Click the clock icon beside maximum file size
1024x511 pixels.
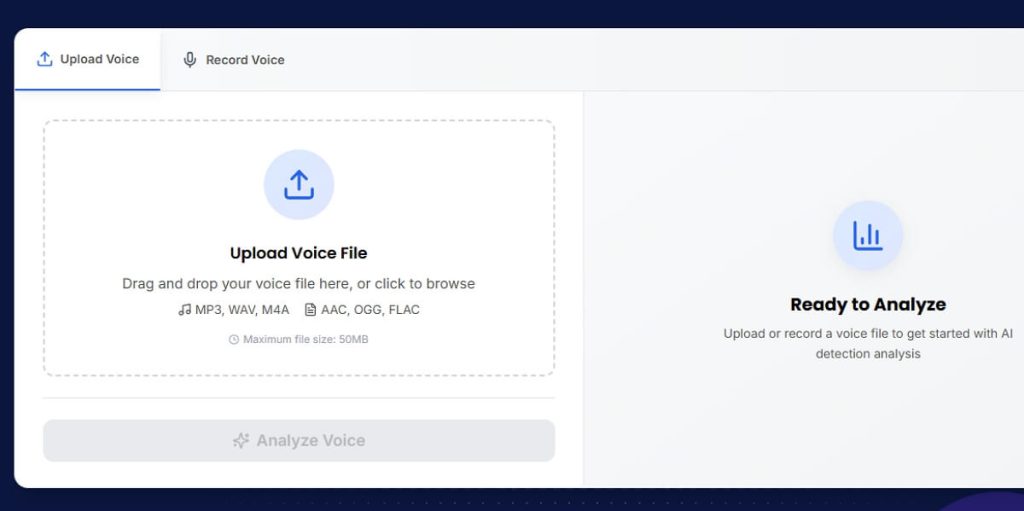tap(234, 340)
